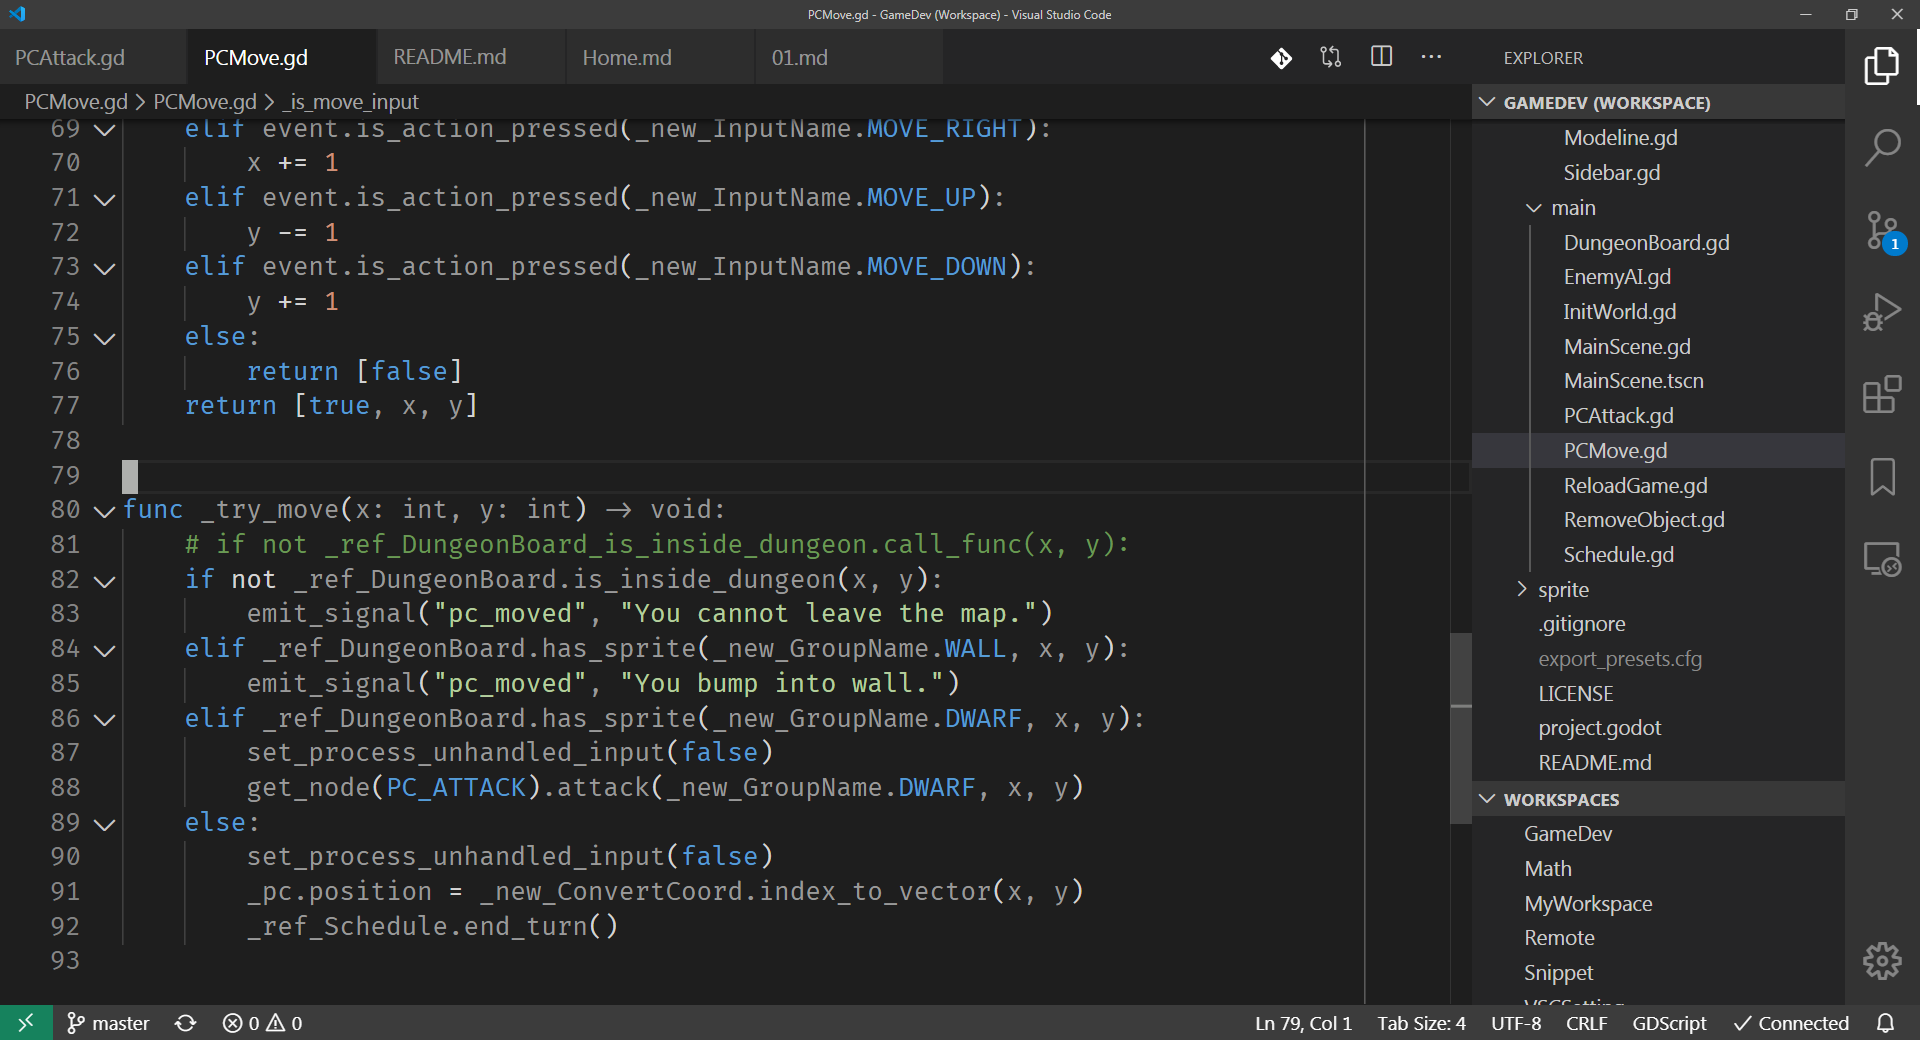
Task: Click the Git diamond icon in editor toolbar
Action: click(1281, 58)
